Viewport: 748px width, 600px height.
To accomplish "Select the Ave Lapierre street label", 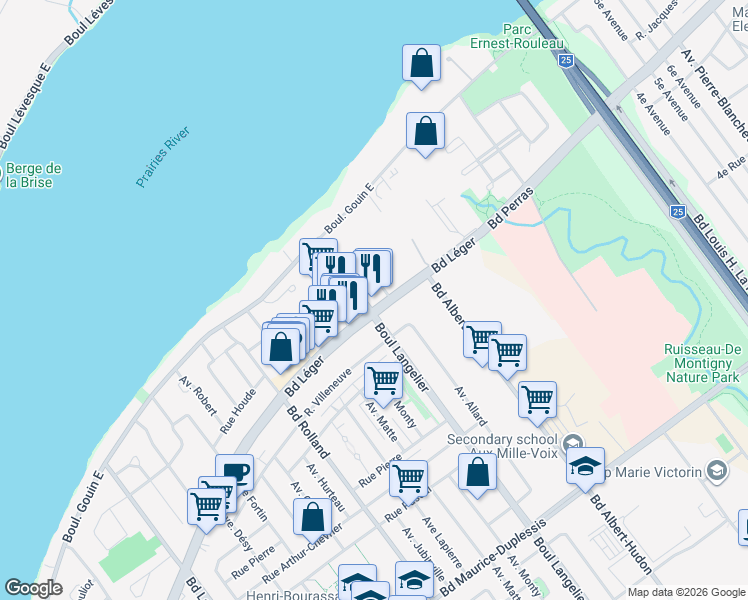I will (x=442, y=542).
